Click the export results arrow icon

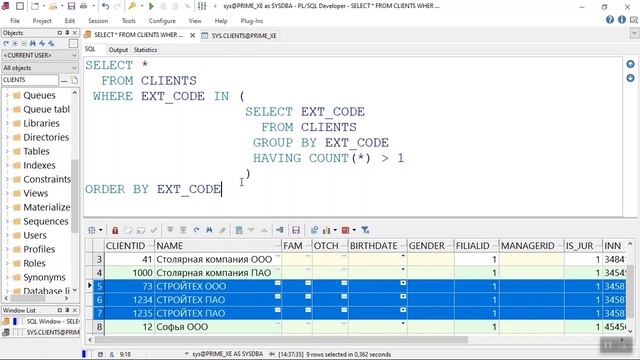(280, 230)
